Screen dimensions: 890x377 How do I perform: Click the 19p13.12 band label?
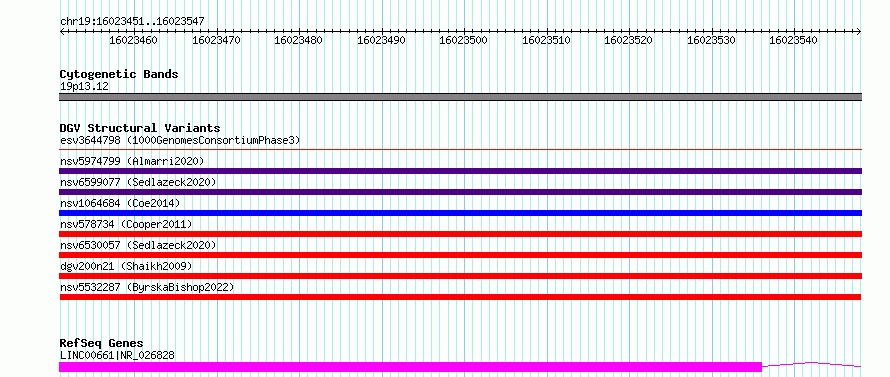click(84, 87)
